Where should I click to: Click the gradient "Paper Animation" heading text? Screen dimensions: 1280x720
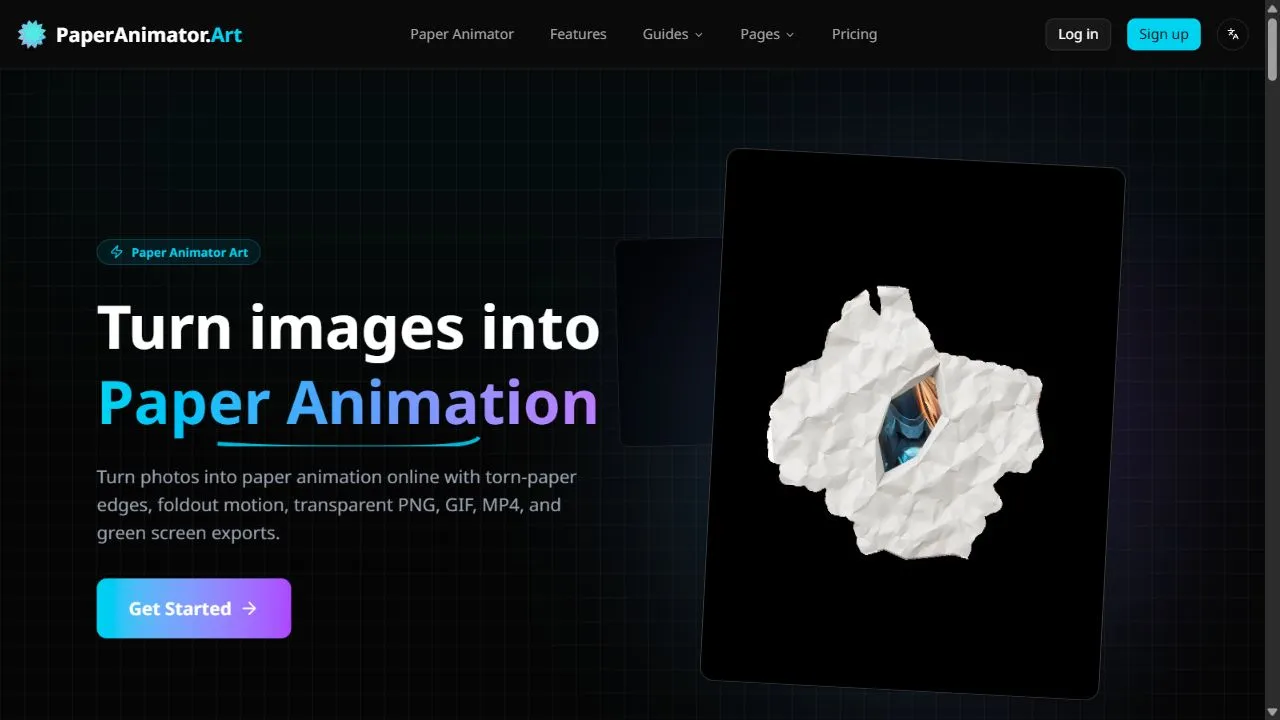click(348, 403)
